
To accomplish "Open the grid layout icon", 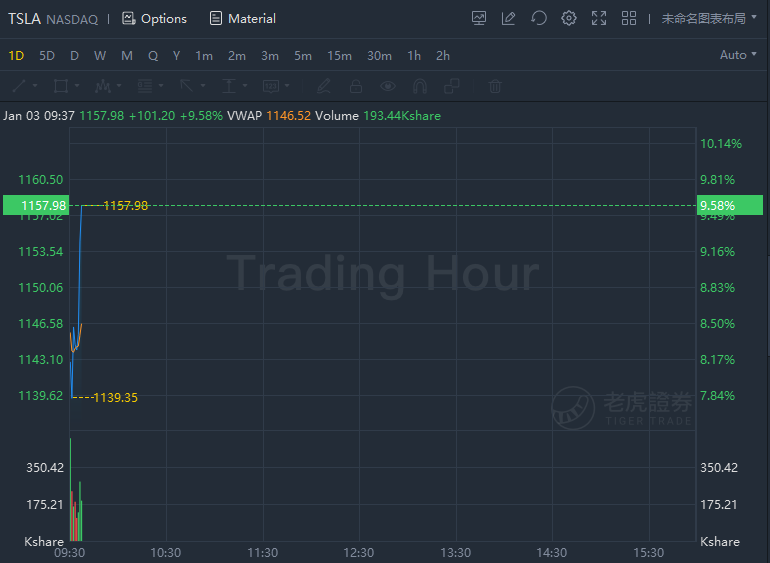I will coord(629,19).
